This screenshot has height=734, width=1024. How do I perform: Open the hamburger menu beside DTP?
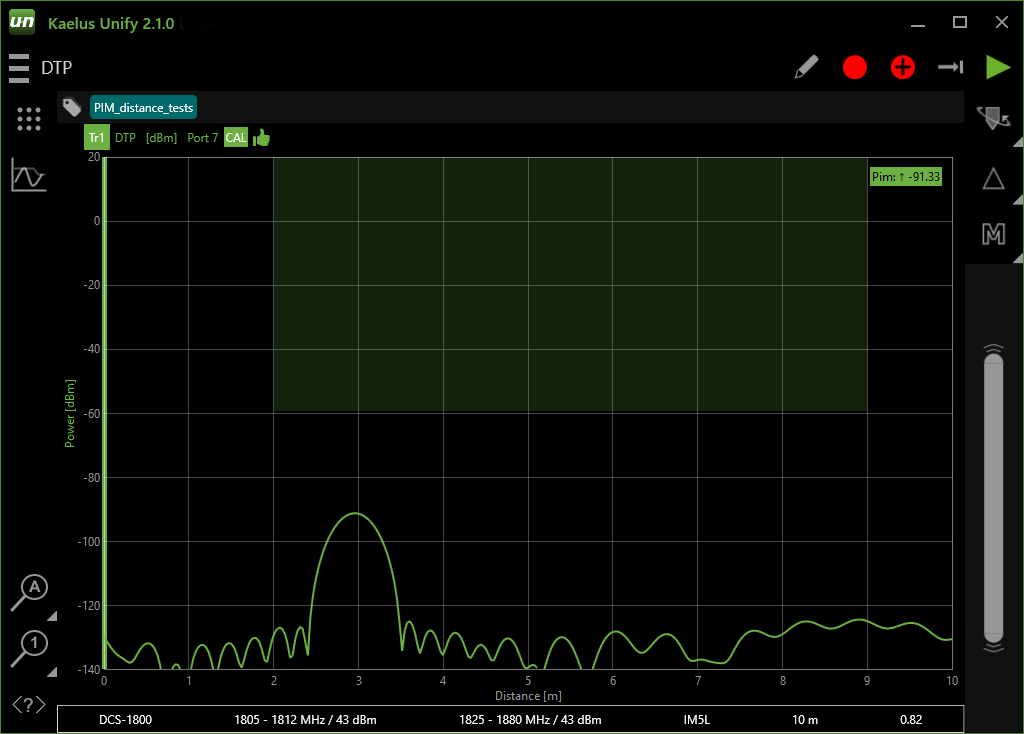17,67
